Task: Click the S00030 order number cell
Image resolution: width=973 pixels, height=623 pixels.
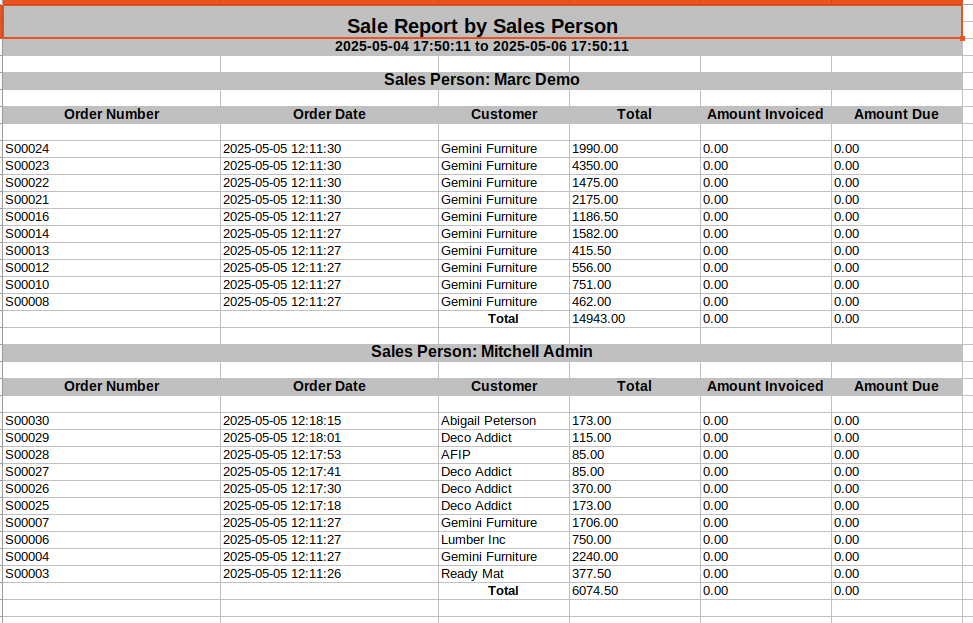Action: coord(112,421)
